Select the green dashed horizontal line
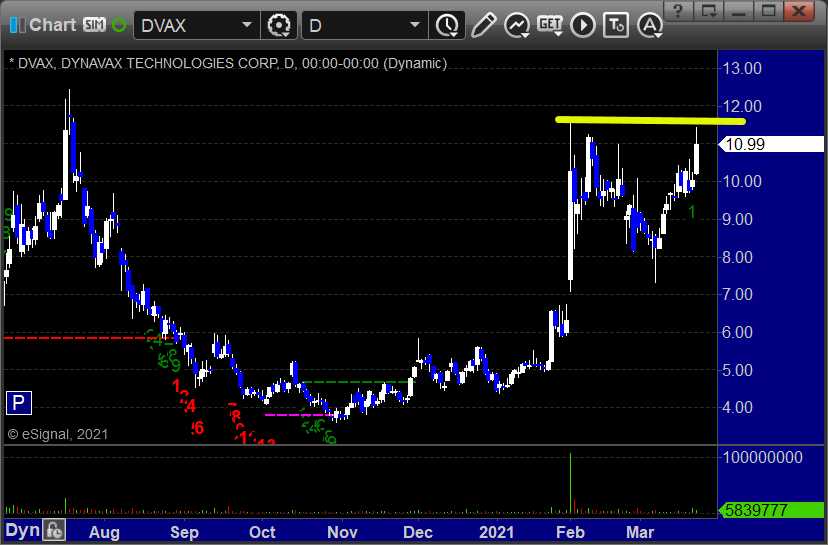 [x=359, y=381]
